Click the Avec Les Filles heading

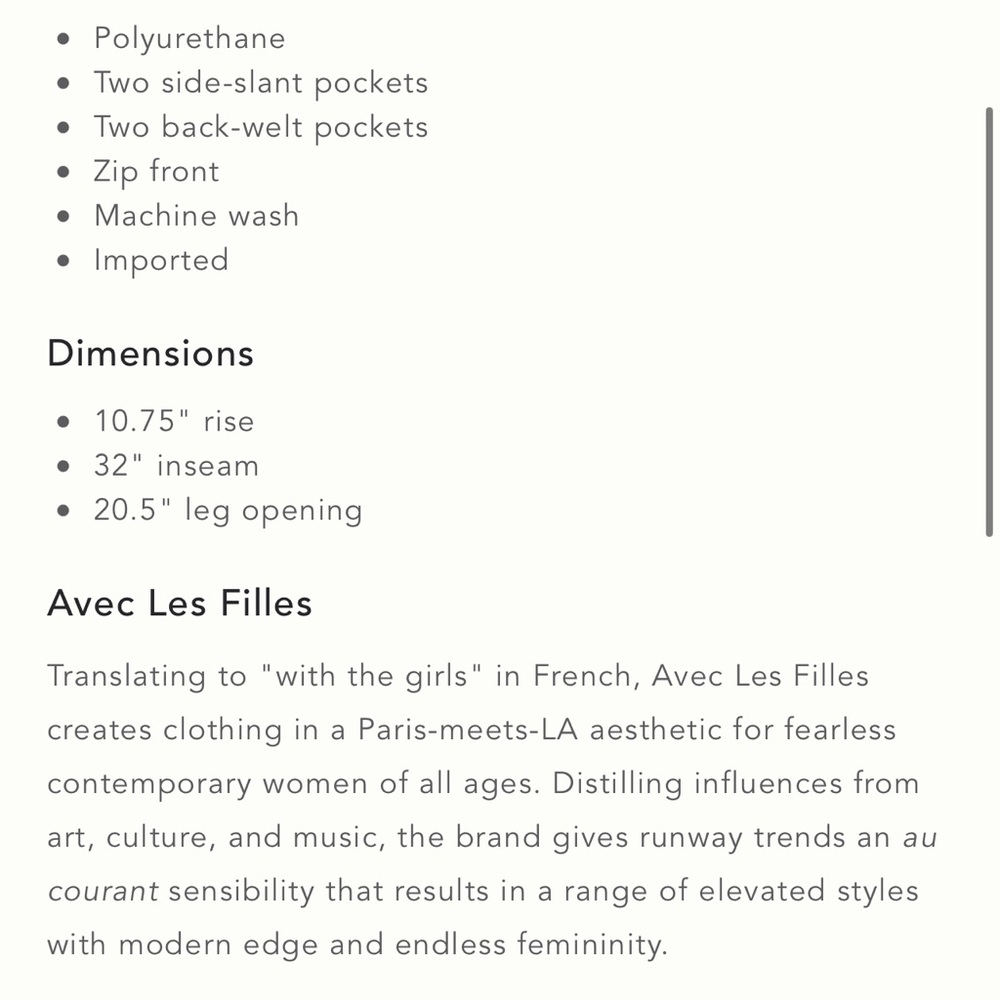(179, 604)
